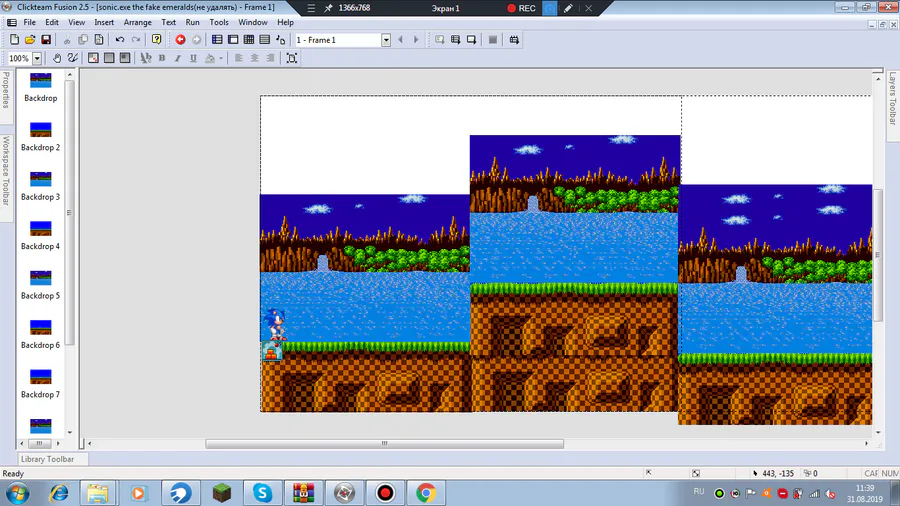The height and width of the screenshot is (506, 900).
Task: Go to the next frame arrow
Action: coord(416,40)
